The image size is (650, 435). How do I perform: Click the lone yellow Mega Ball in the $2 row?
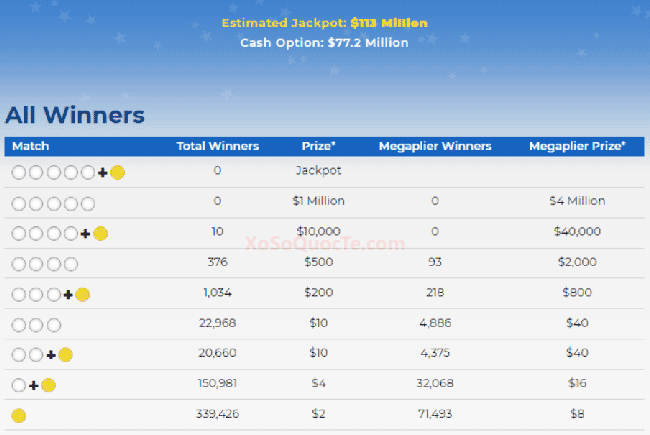pyautogui.click(x=18, y=416)
